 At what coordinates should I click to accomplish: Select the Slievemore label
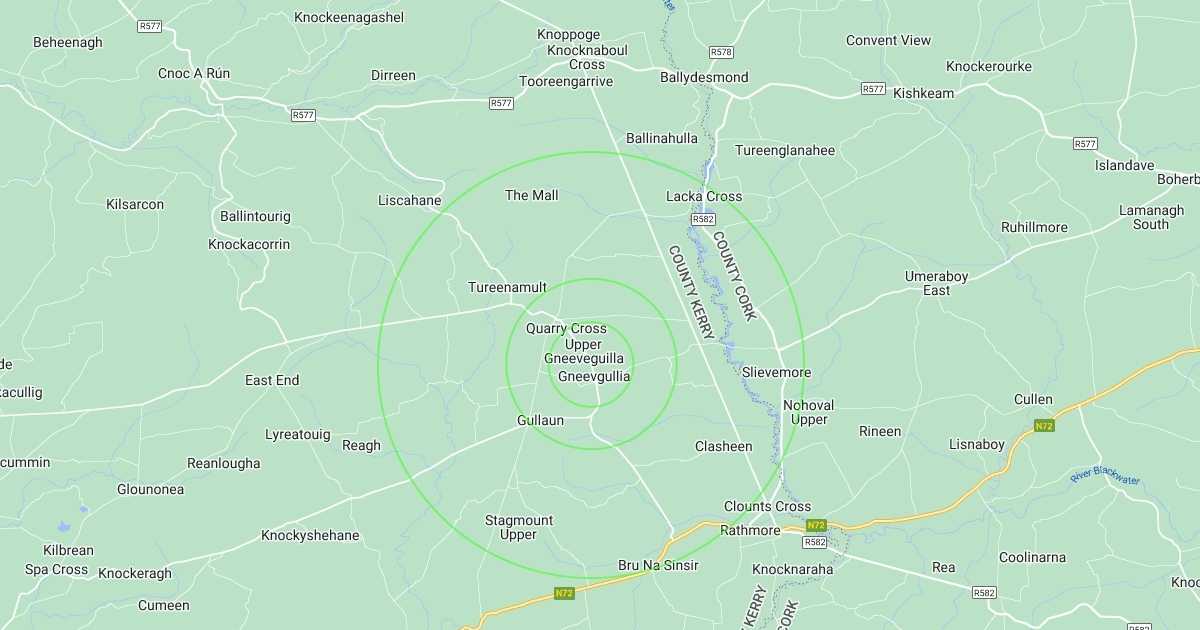pyautogui.click(x=777, y=372)
